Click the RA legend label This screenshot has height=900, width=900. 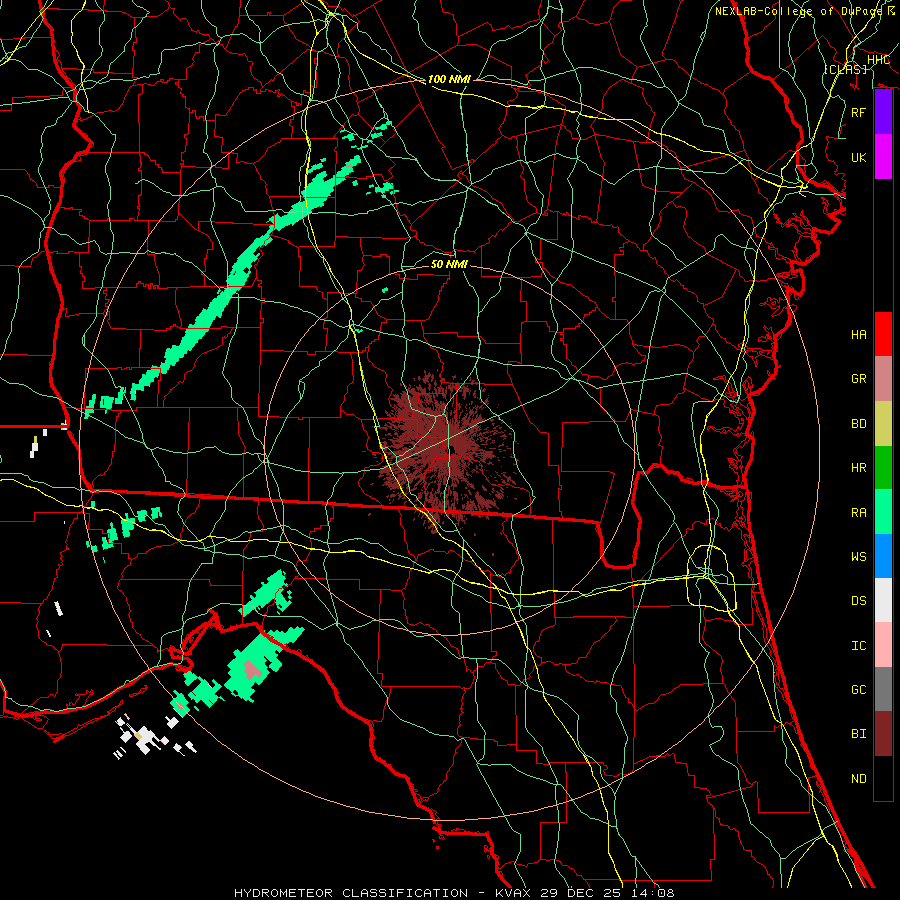[859, 512]
